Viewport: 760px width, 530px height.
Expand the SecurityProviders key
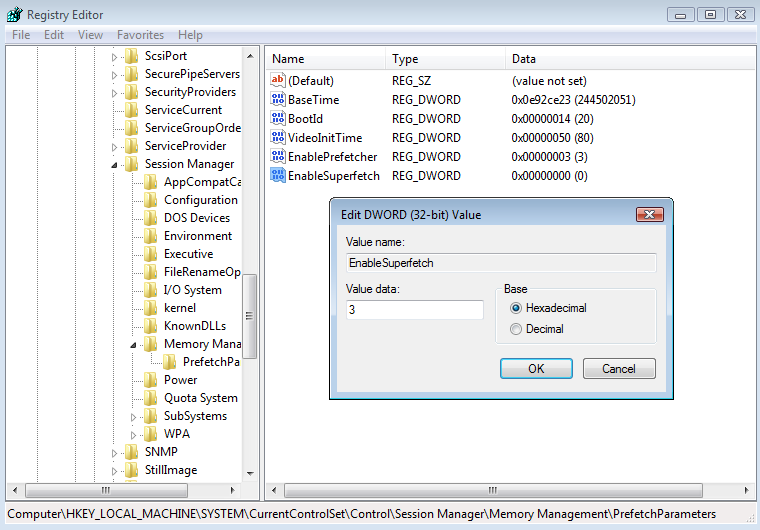[114, 93]
